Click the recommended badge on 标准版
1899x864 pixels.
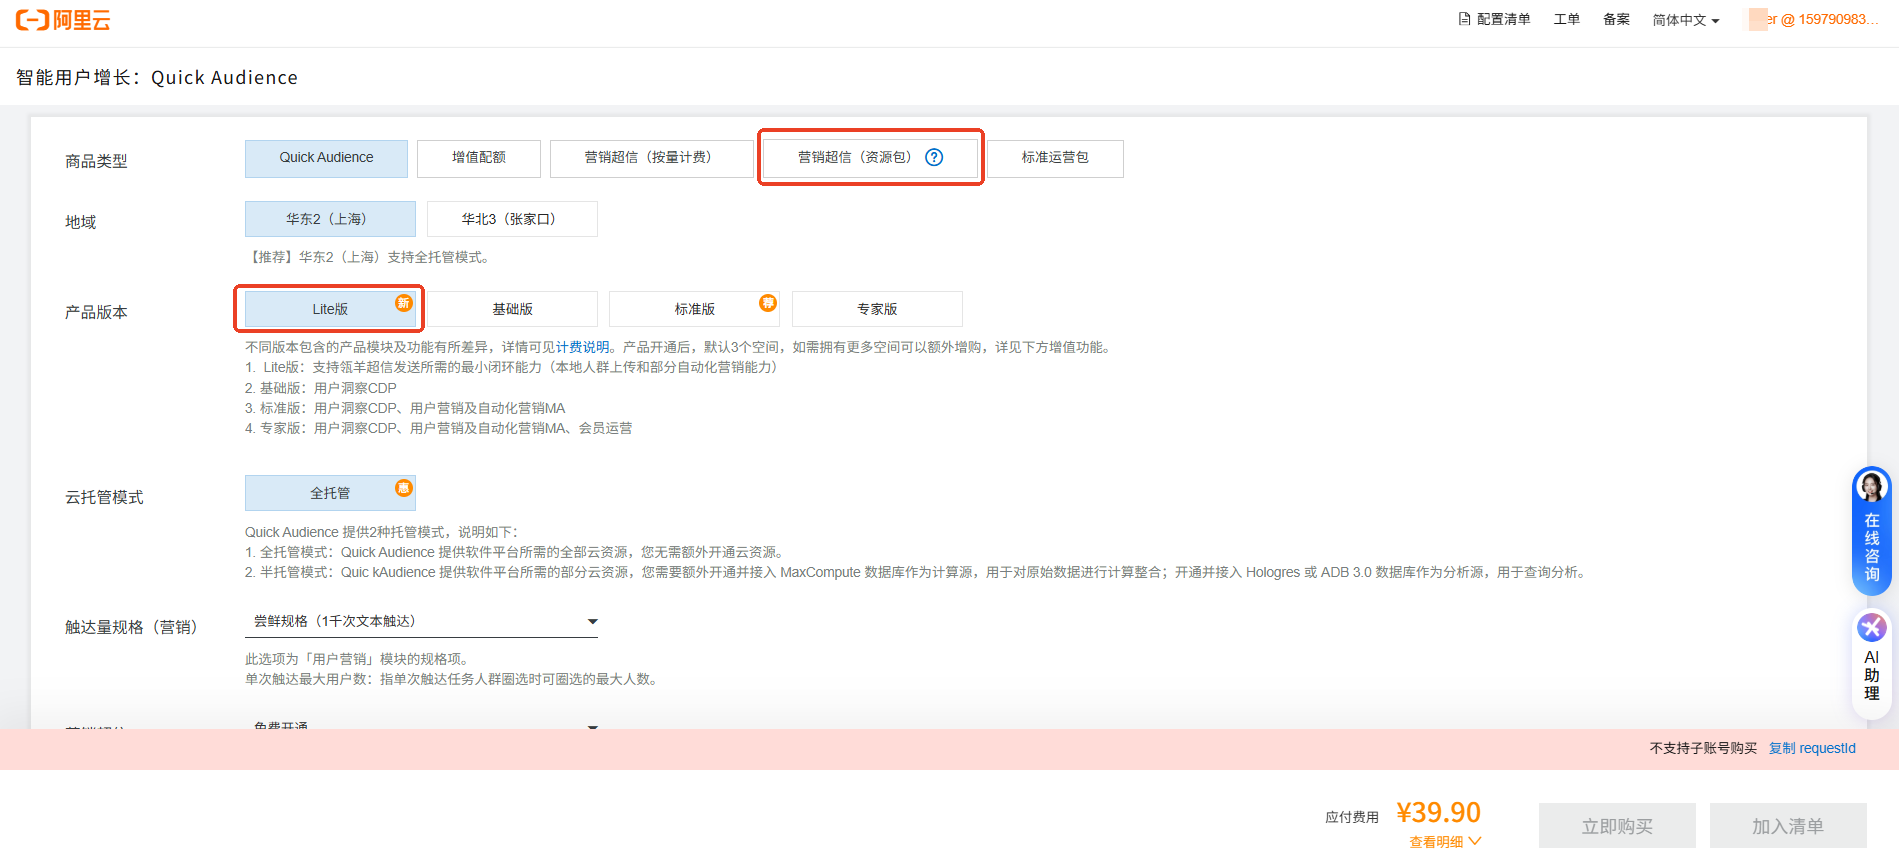[768, 303]
